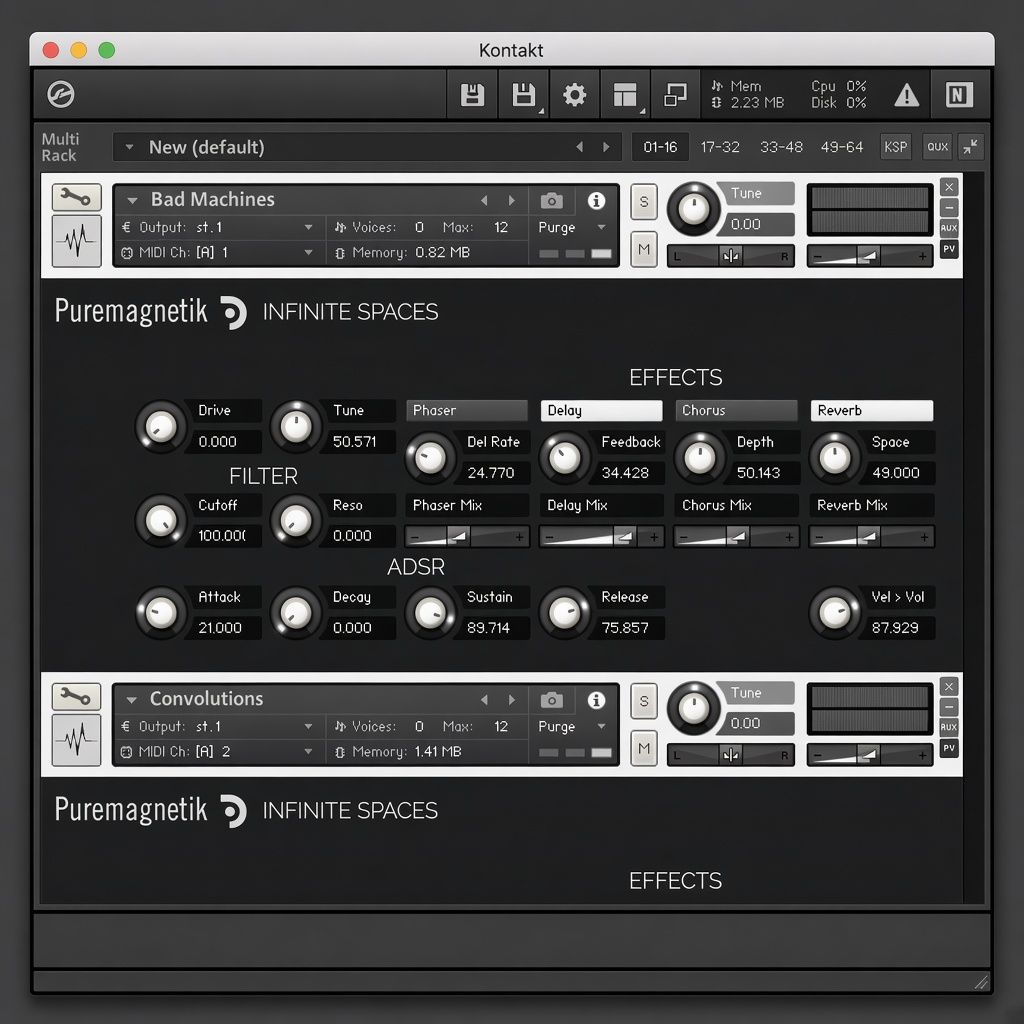Click the Vel > Vol knob
This screenshot has width=1024, height=1024.
[835, 613]
